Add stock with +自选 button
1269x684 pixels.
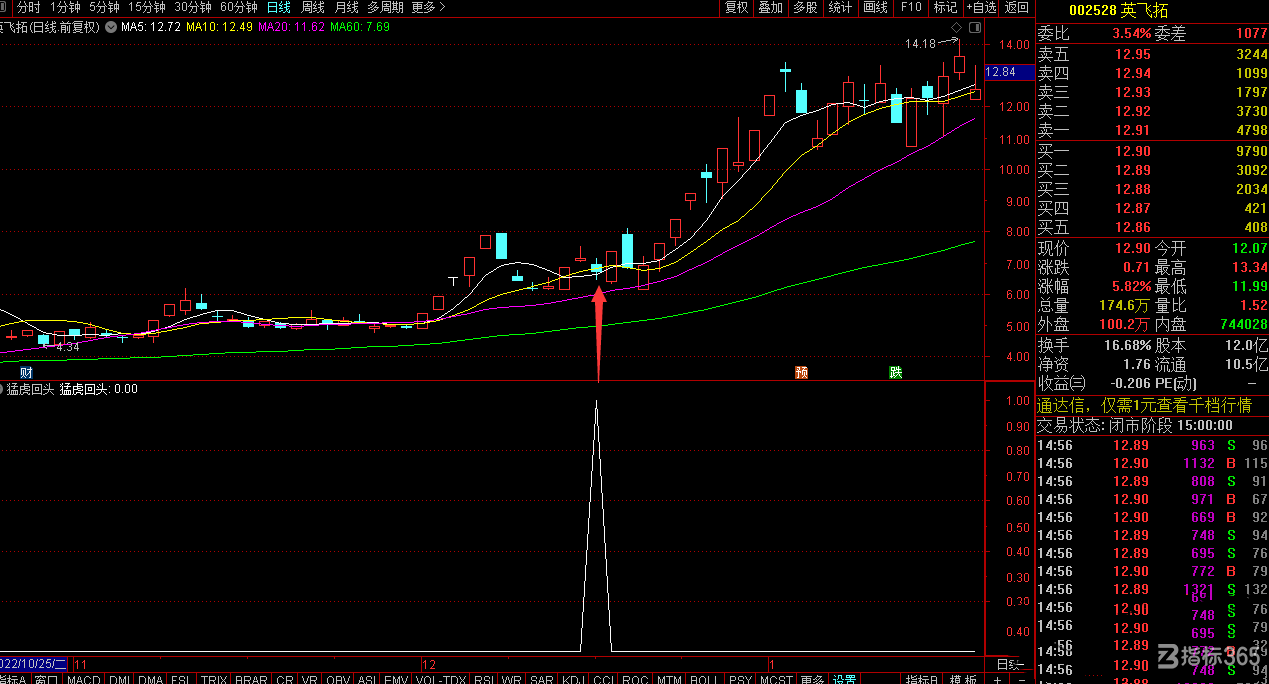coord(980,7)
